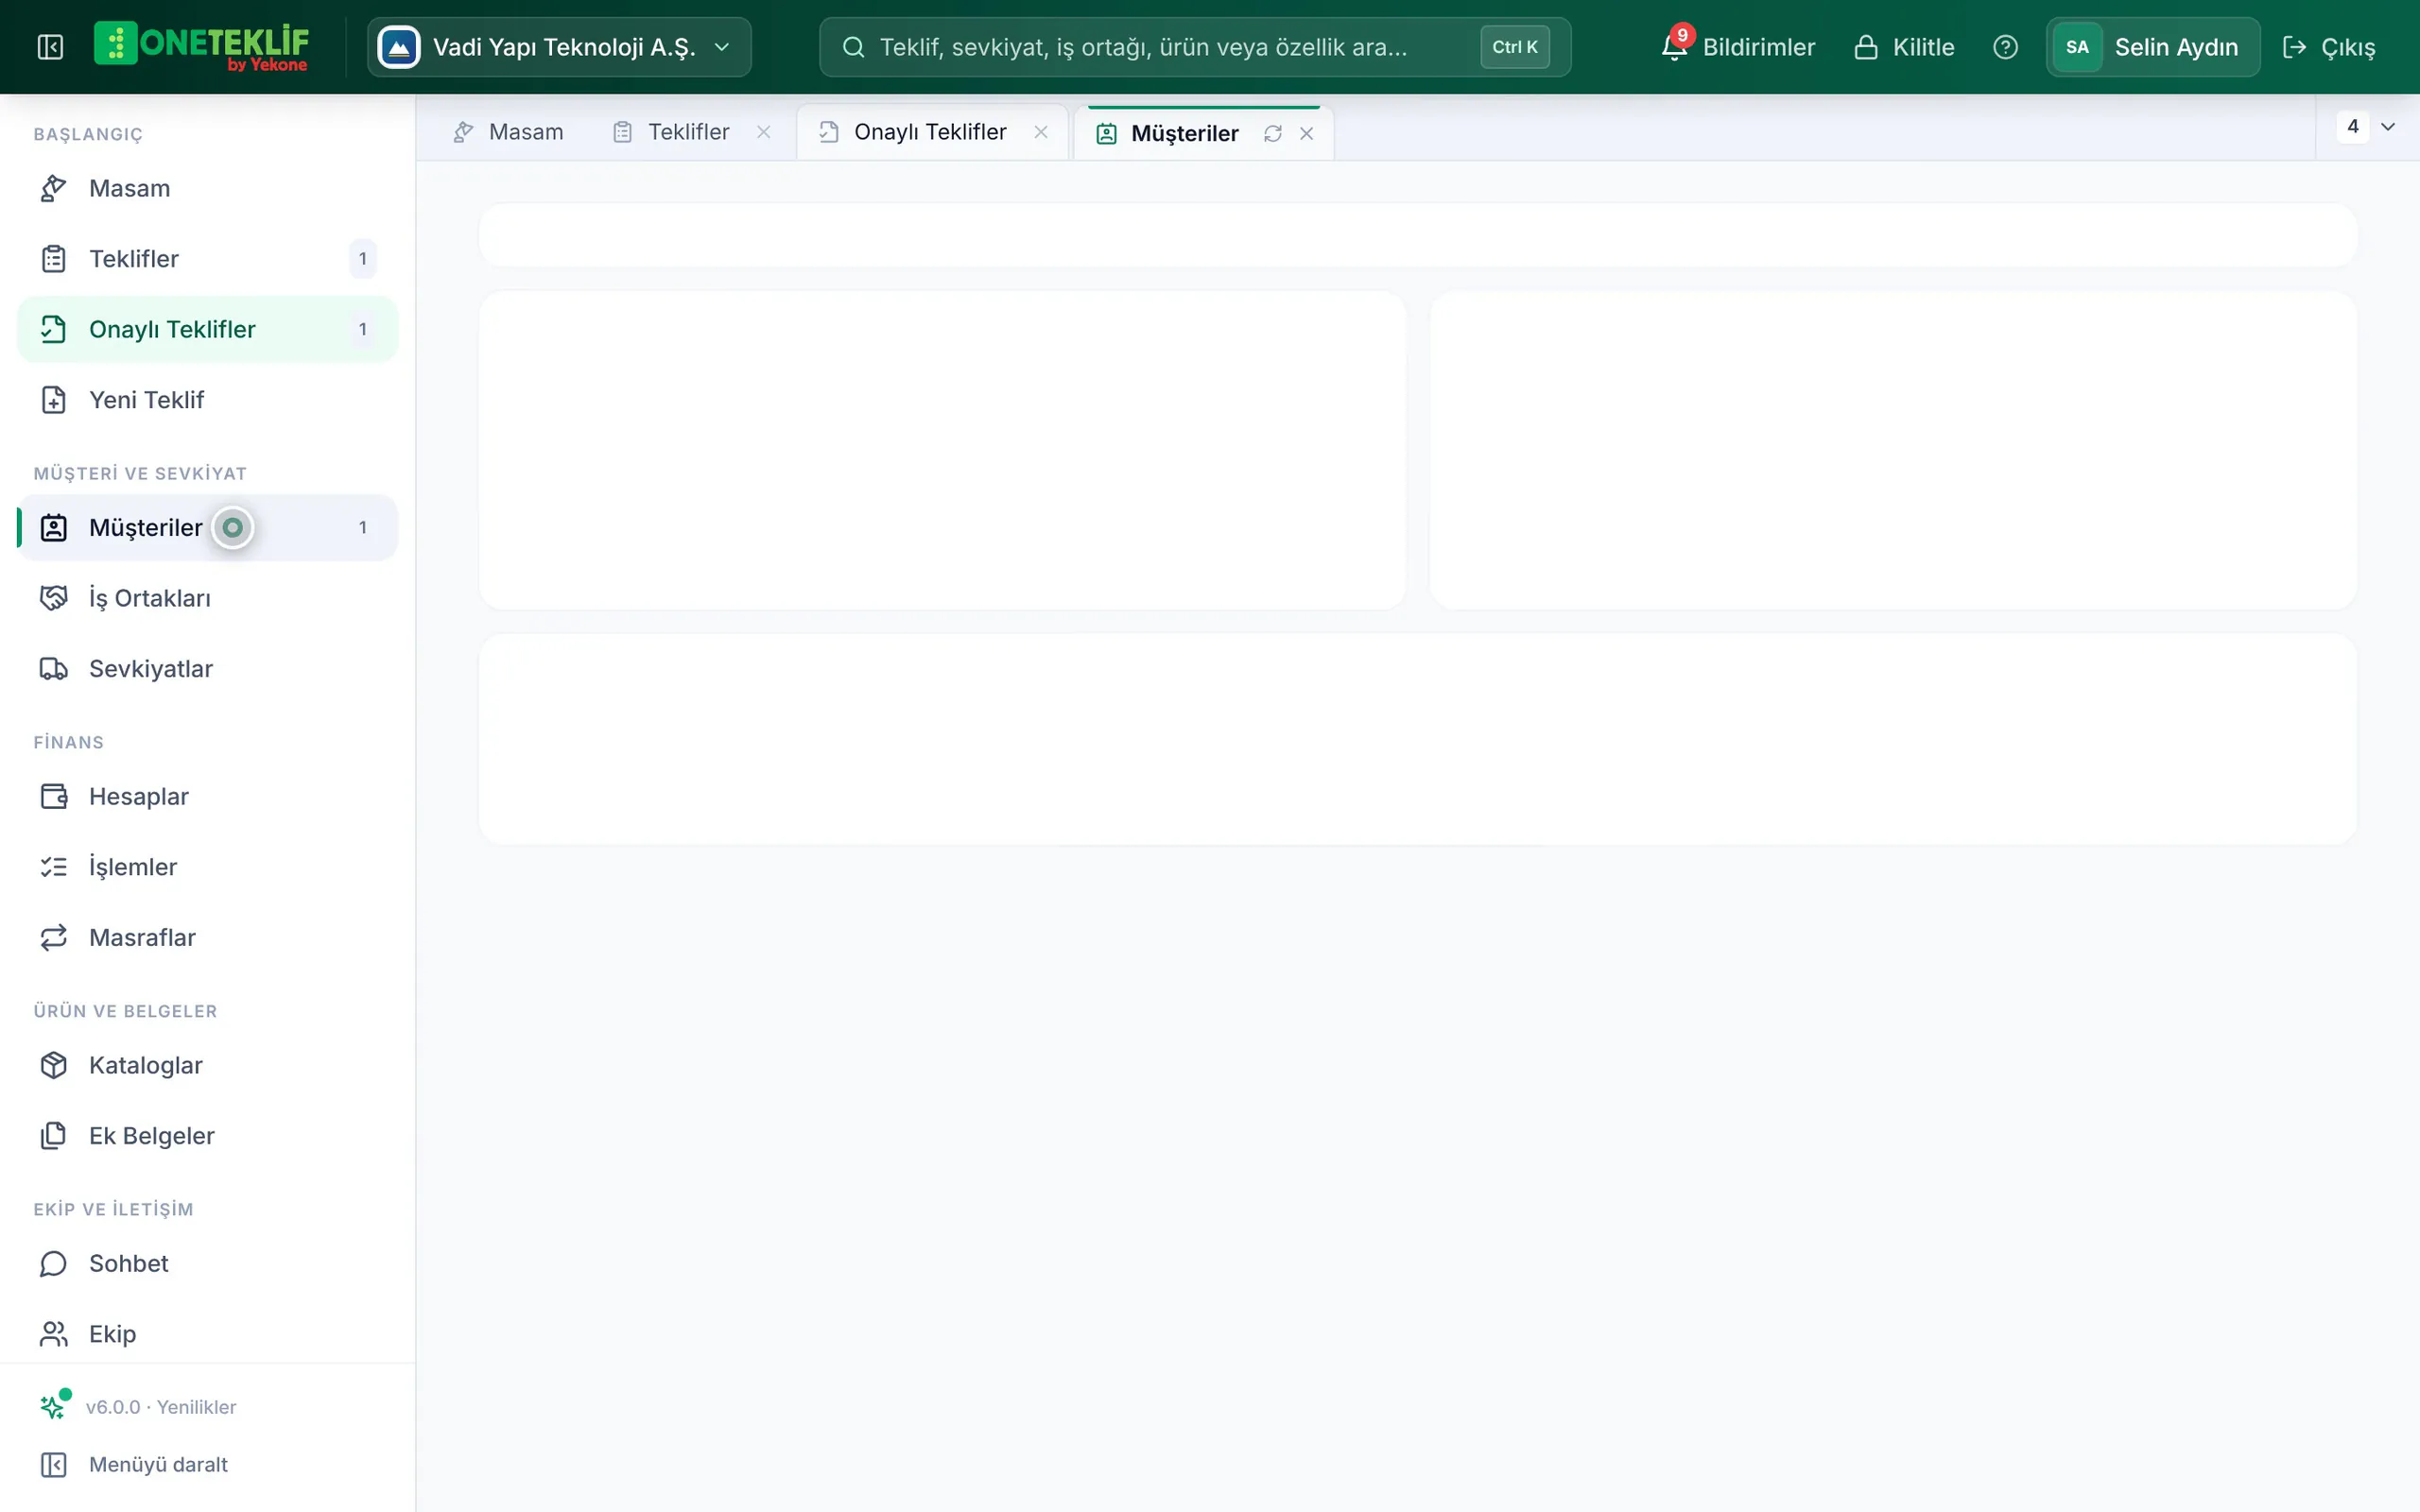The width and height of the screenshot is (2420, 1512).
Task: Click the Çıkış logout button
Action: pyautogui.click(x=2329, y=47)
